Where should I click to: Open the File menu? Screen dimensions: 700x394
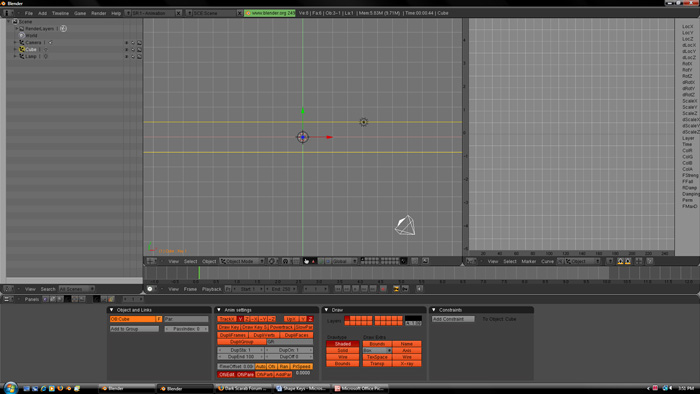click(29, 13)
